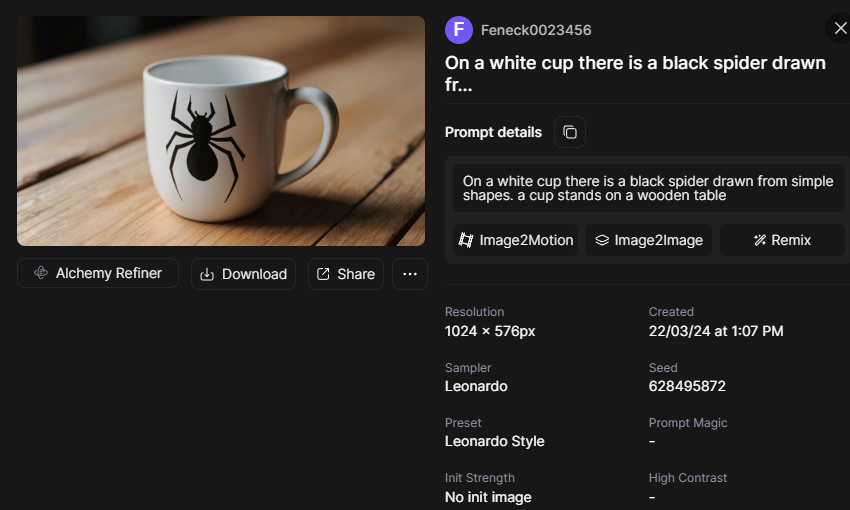Close the image details panel

tap(840, 28)
